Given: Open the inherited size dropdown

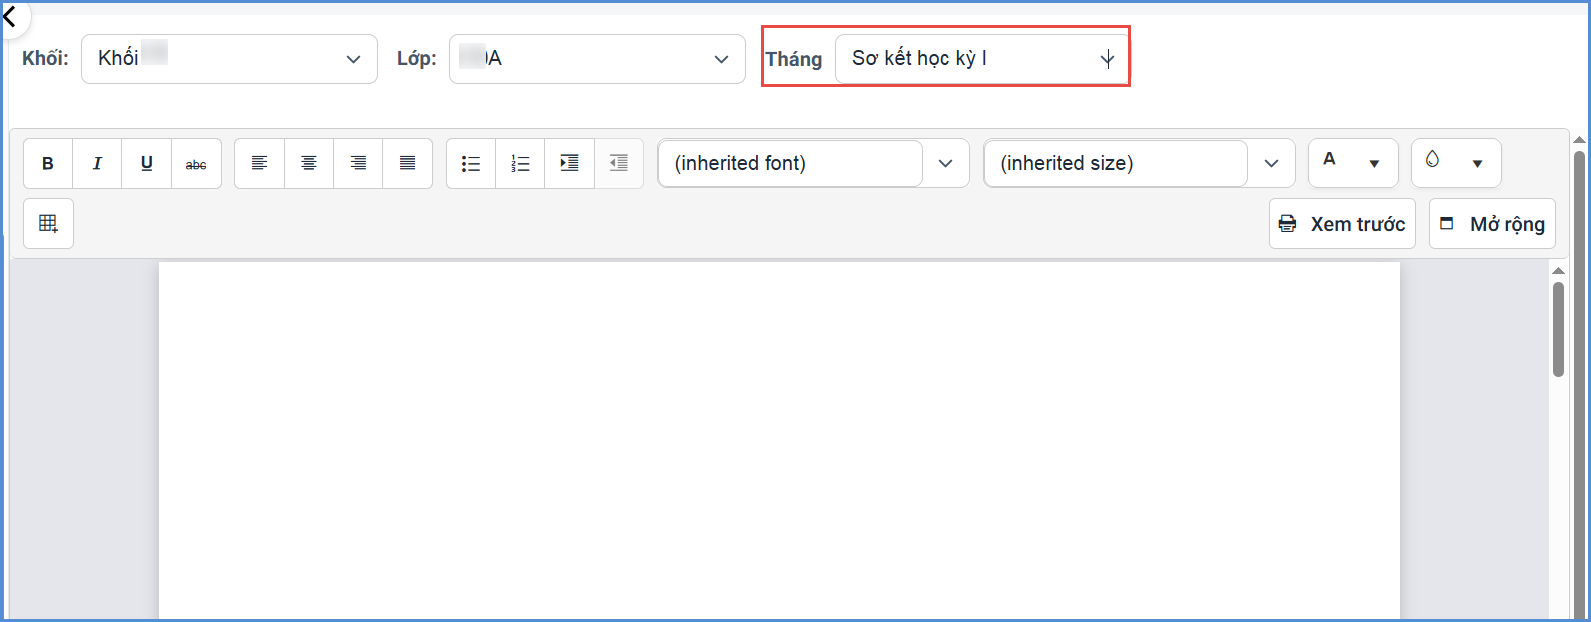Looking at the screenshot, I should pyautogui.click(x=1139, y=164).
